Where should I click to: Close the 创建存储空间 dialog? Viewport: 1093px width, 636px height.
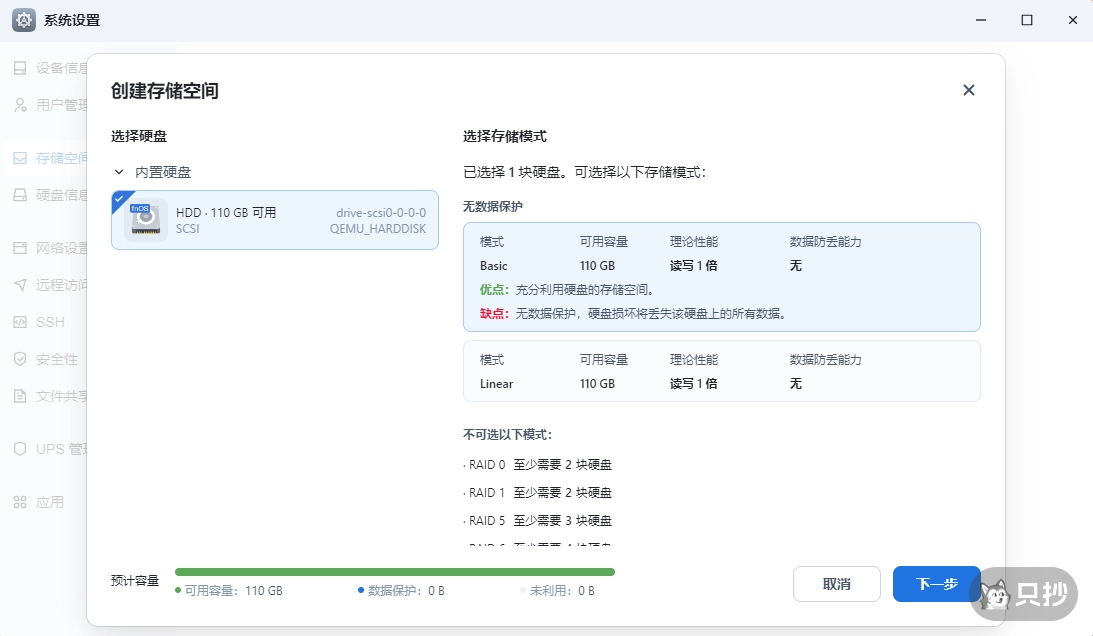[x=968, y=90]
